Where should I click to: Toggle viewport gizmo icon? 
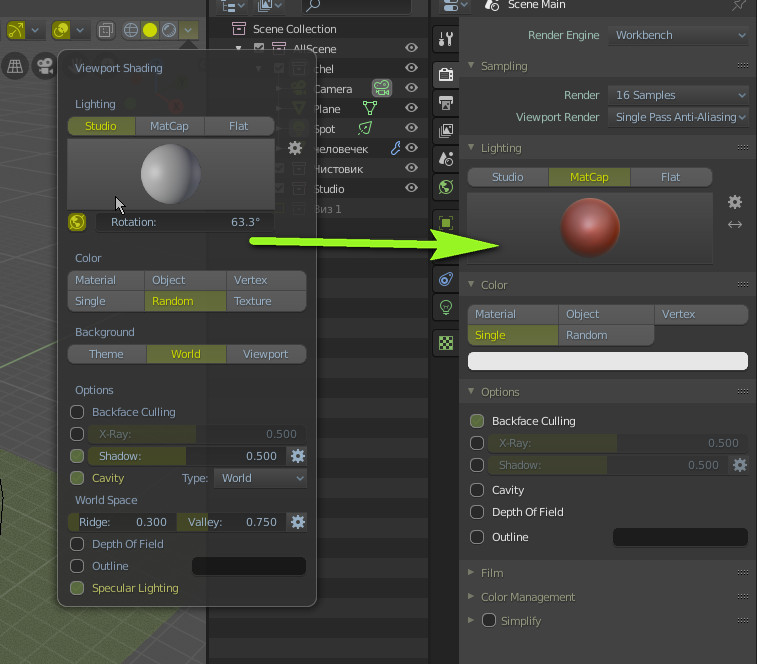click(x=16, y=30)
